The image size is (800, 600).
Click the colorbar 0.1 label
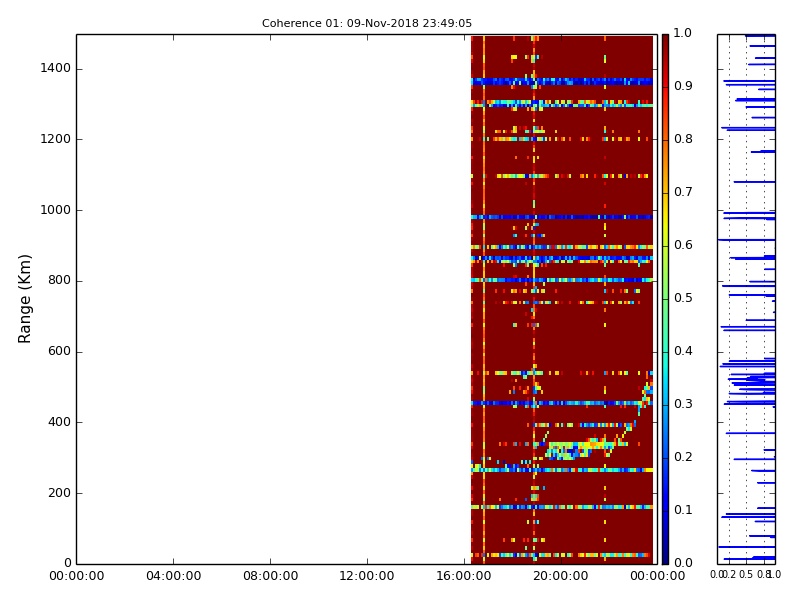(683, 510)
